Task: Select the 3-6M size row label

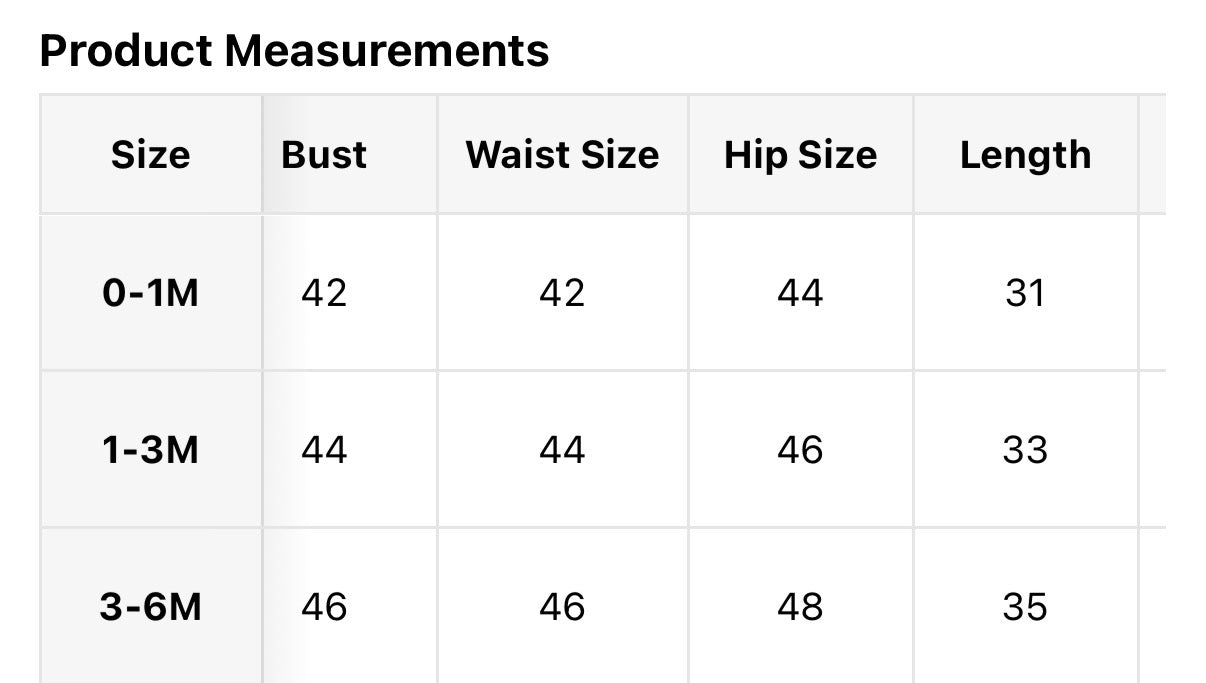Action: (150, 607)
